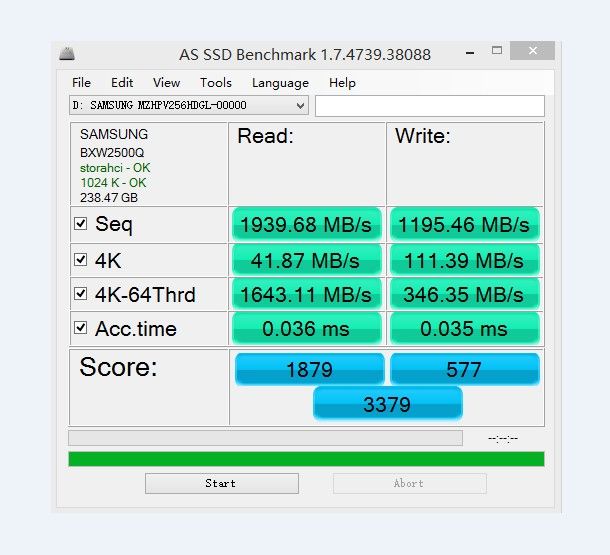Open the Tools menu
This screenshot has width=610, height=555.
tap(215, 83)
